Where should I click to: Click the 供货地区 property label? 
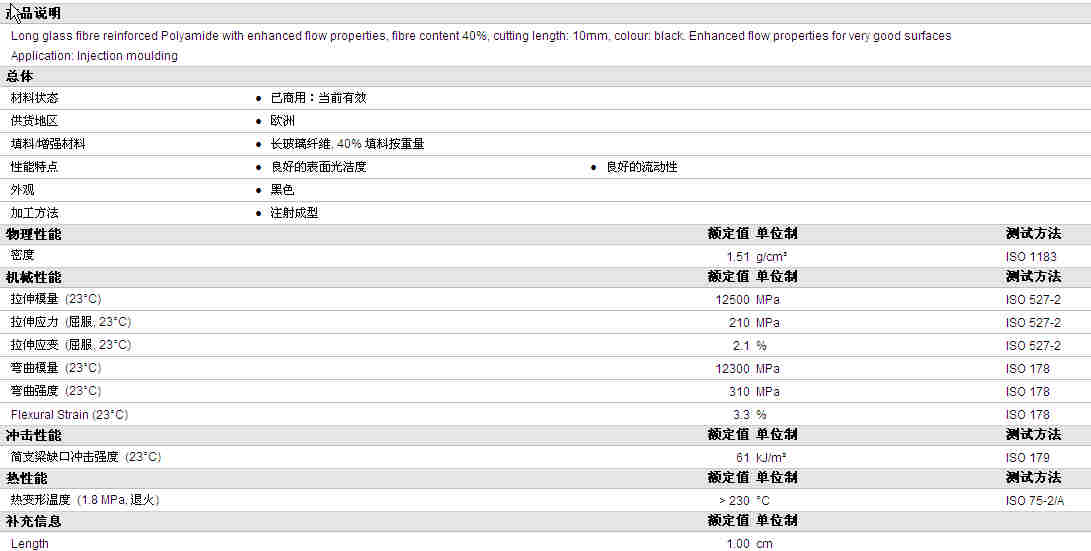(x=34, y=121)
